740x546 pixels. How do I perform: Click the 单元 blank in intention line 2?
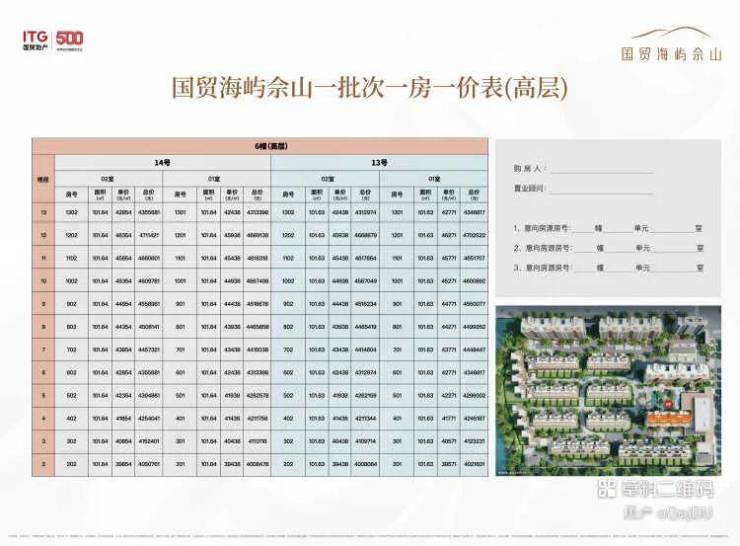(619, 248)
